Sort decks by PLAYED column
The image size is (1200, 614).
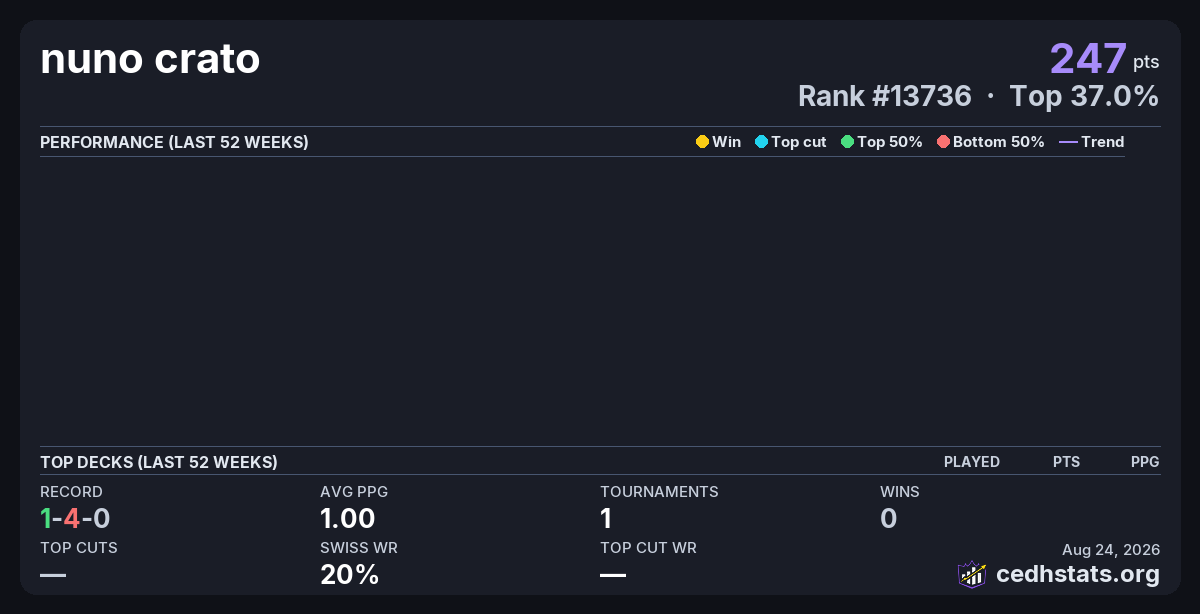click(972, 462)
